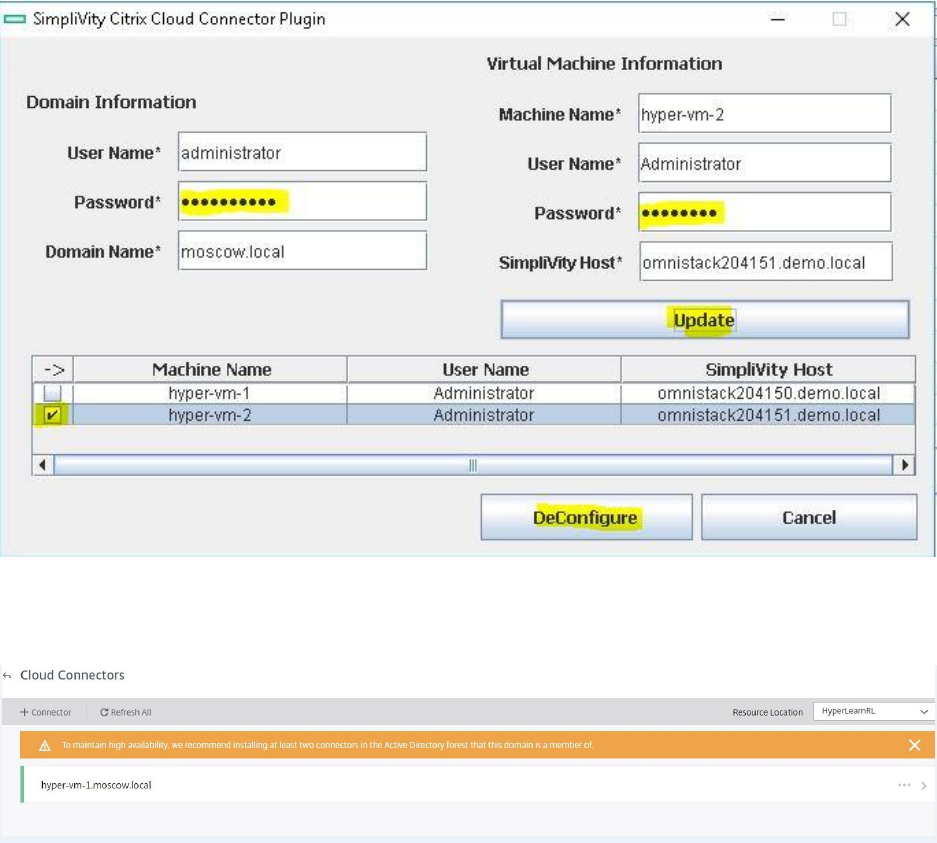Focus the Domain Password field
Image resolution: width=937 pixels, height=843 pixels.
[x=302, y=201]
